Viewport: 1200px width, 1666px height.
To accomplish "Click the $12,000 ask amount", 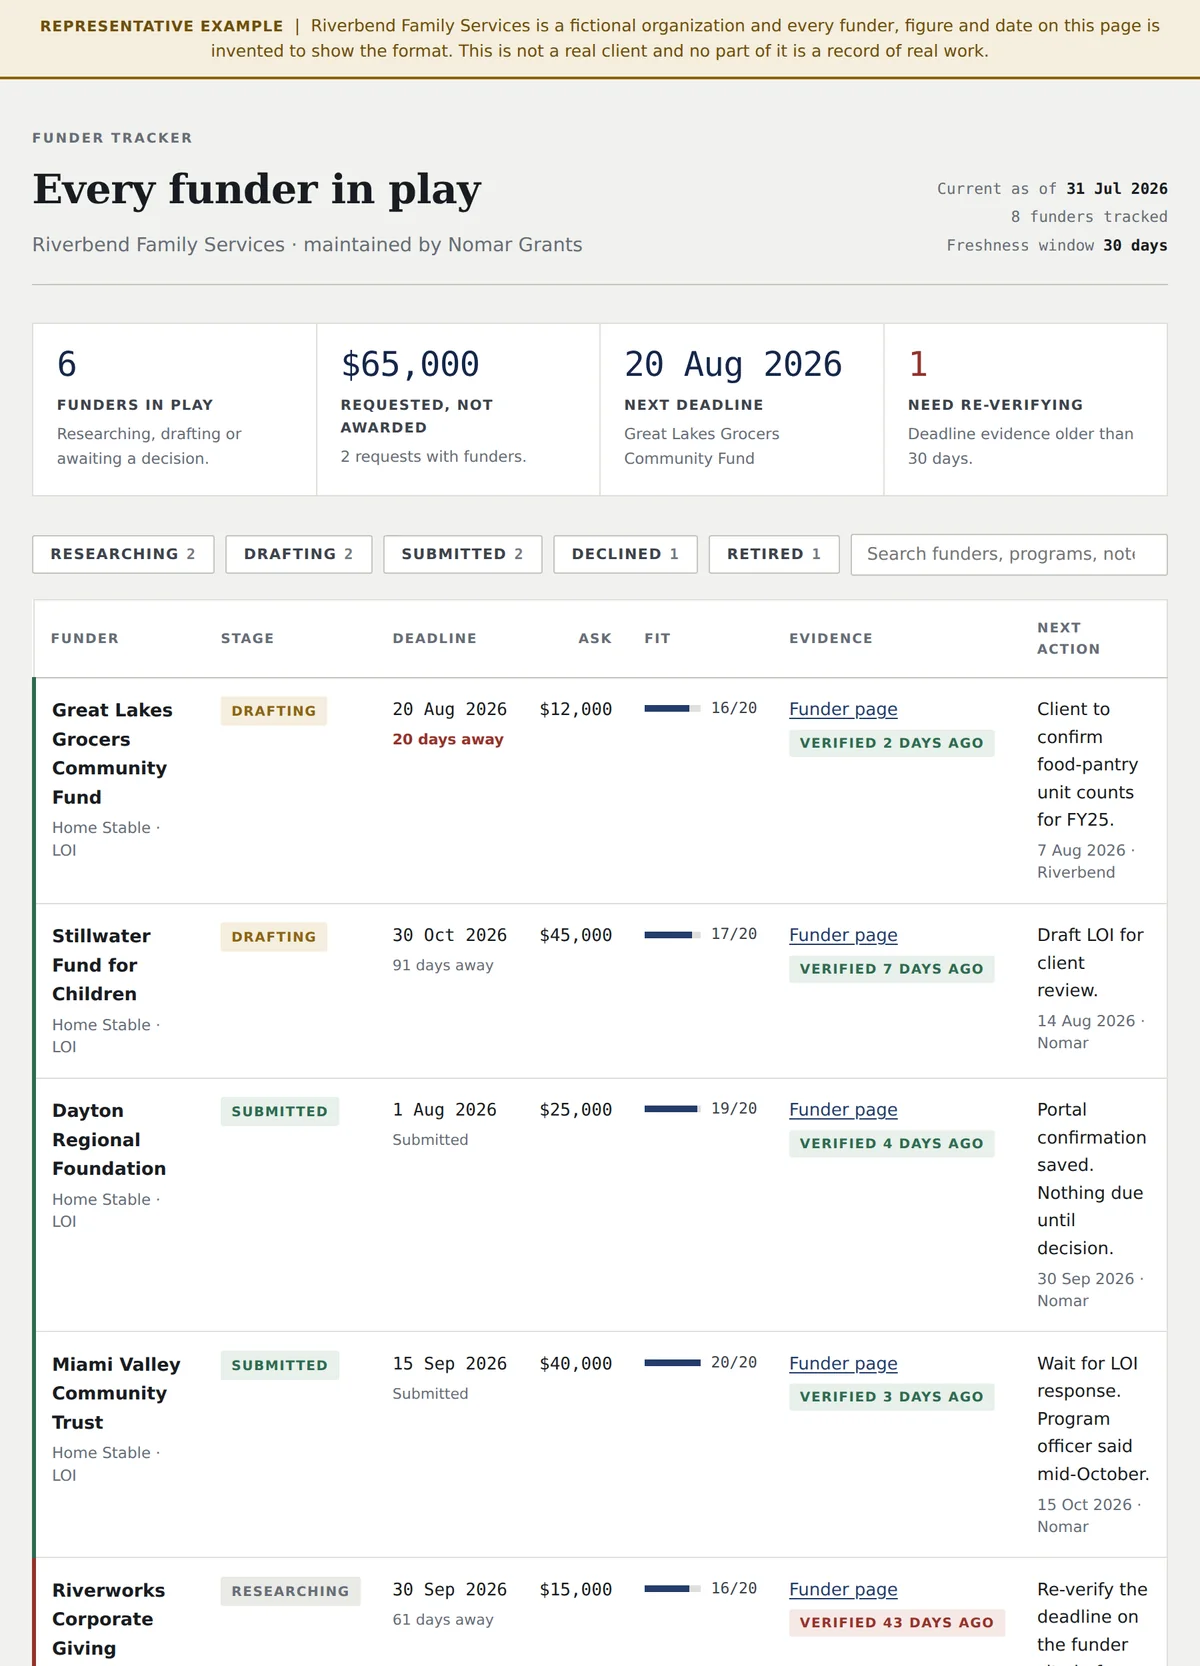I will click(576, 709).
